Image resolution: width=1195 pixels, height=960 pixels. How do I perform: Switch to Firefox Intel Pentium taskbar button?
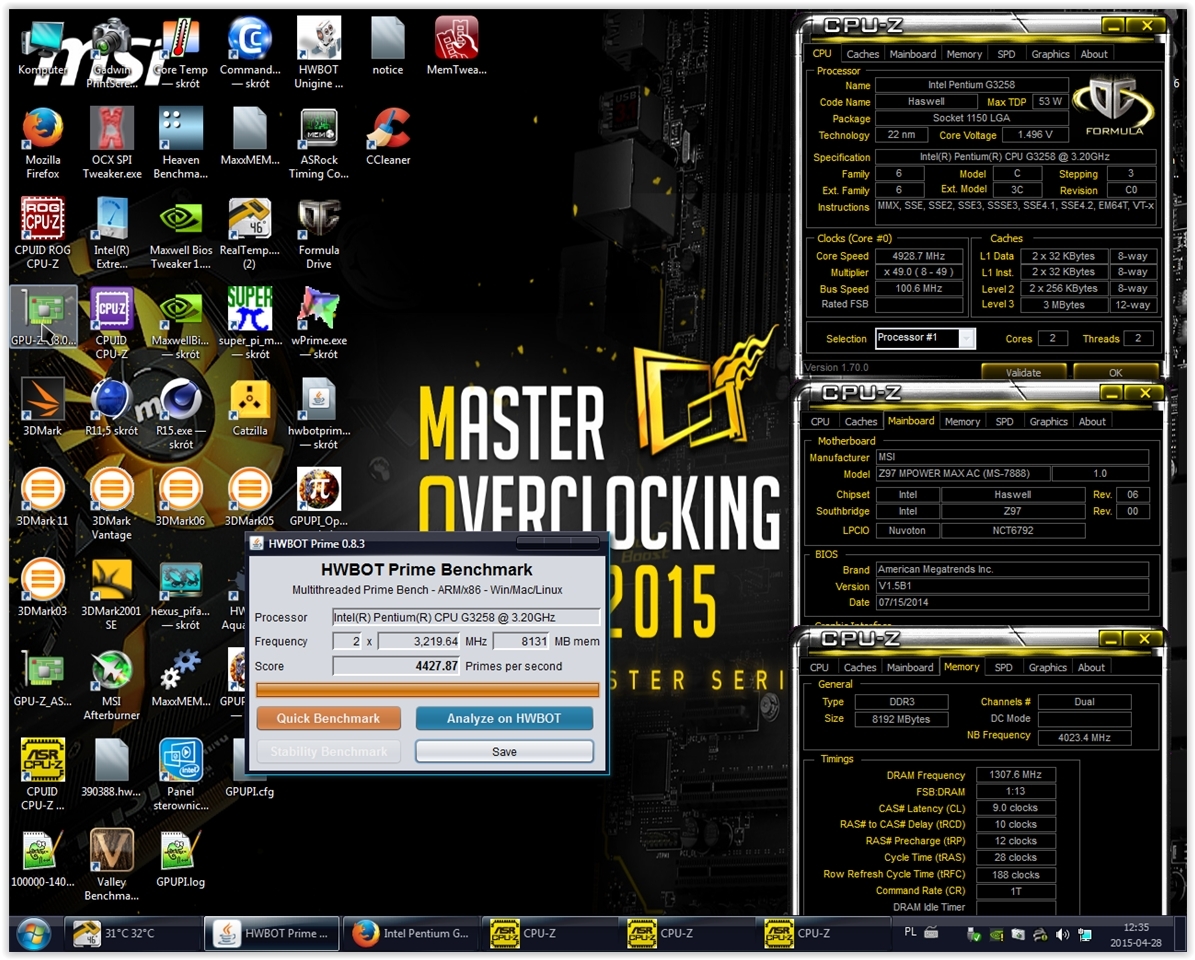(413, 933)
